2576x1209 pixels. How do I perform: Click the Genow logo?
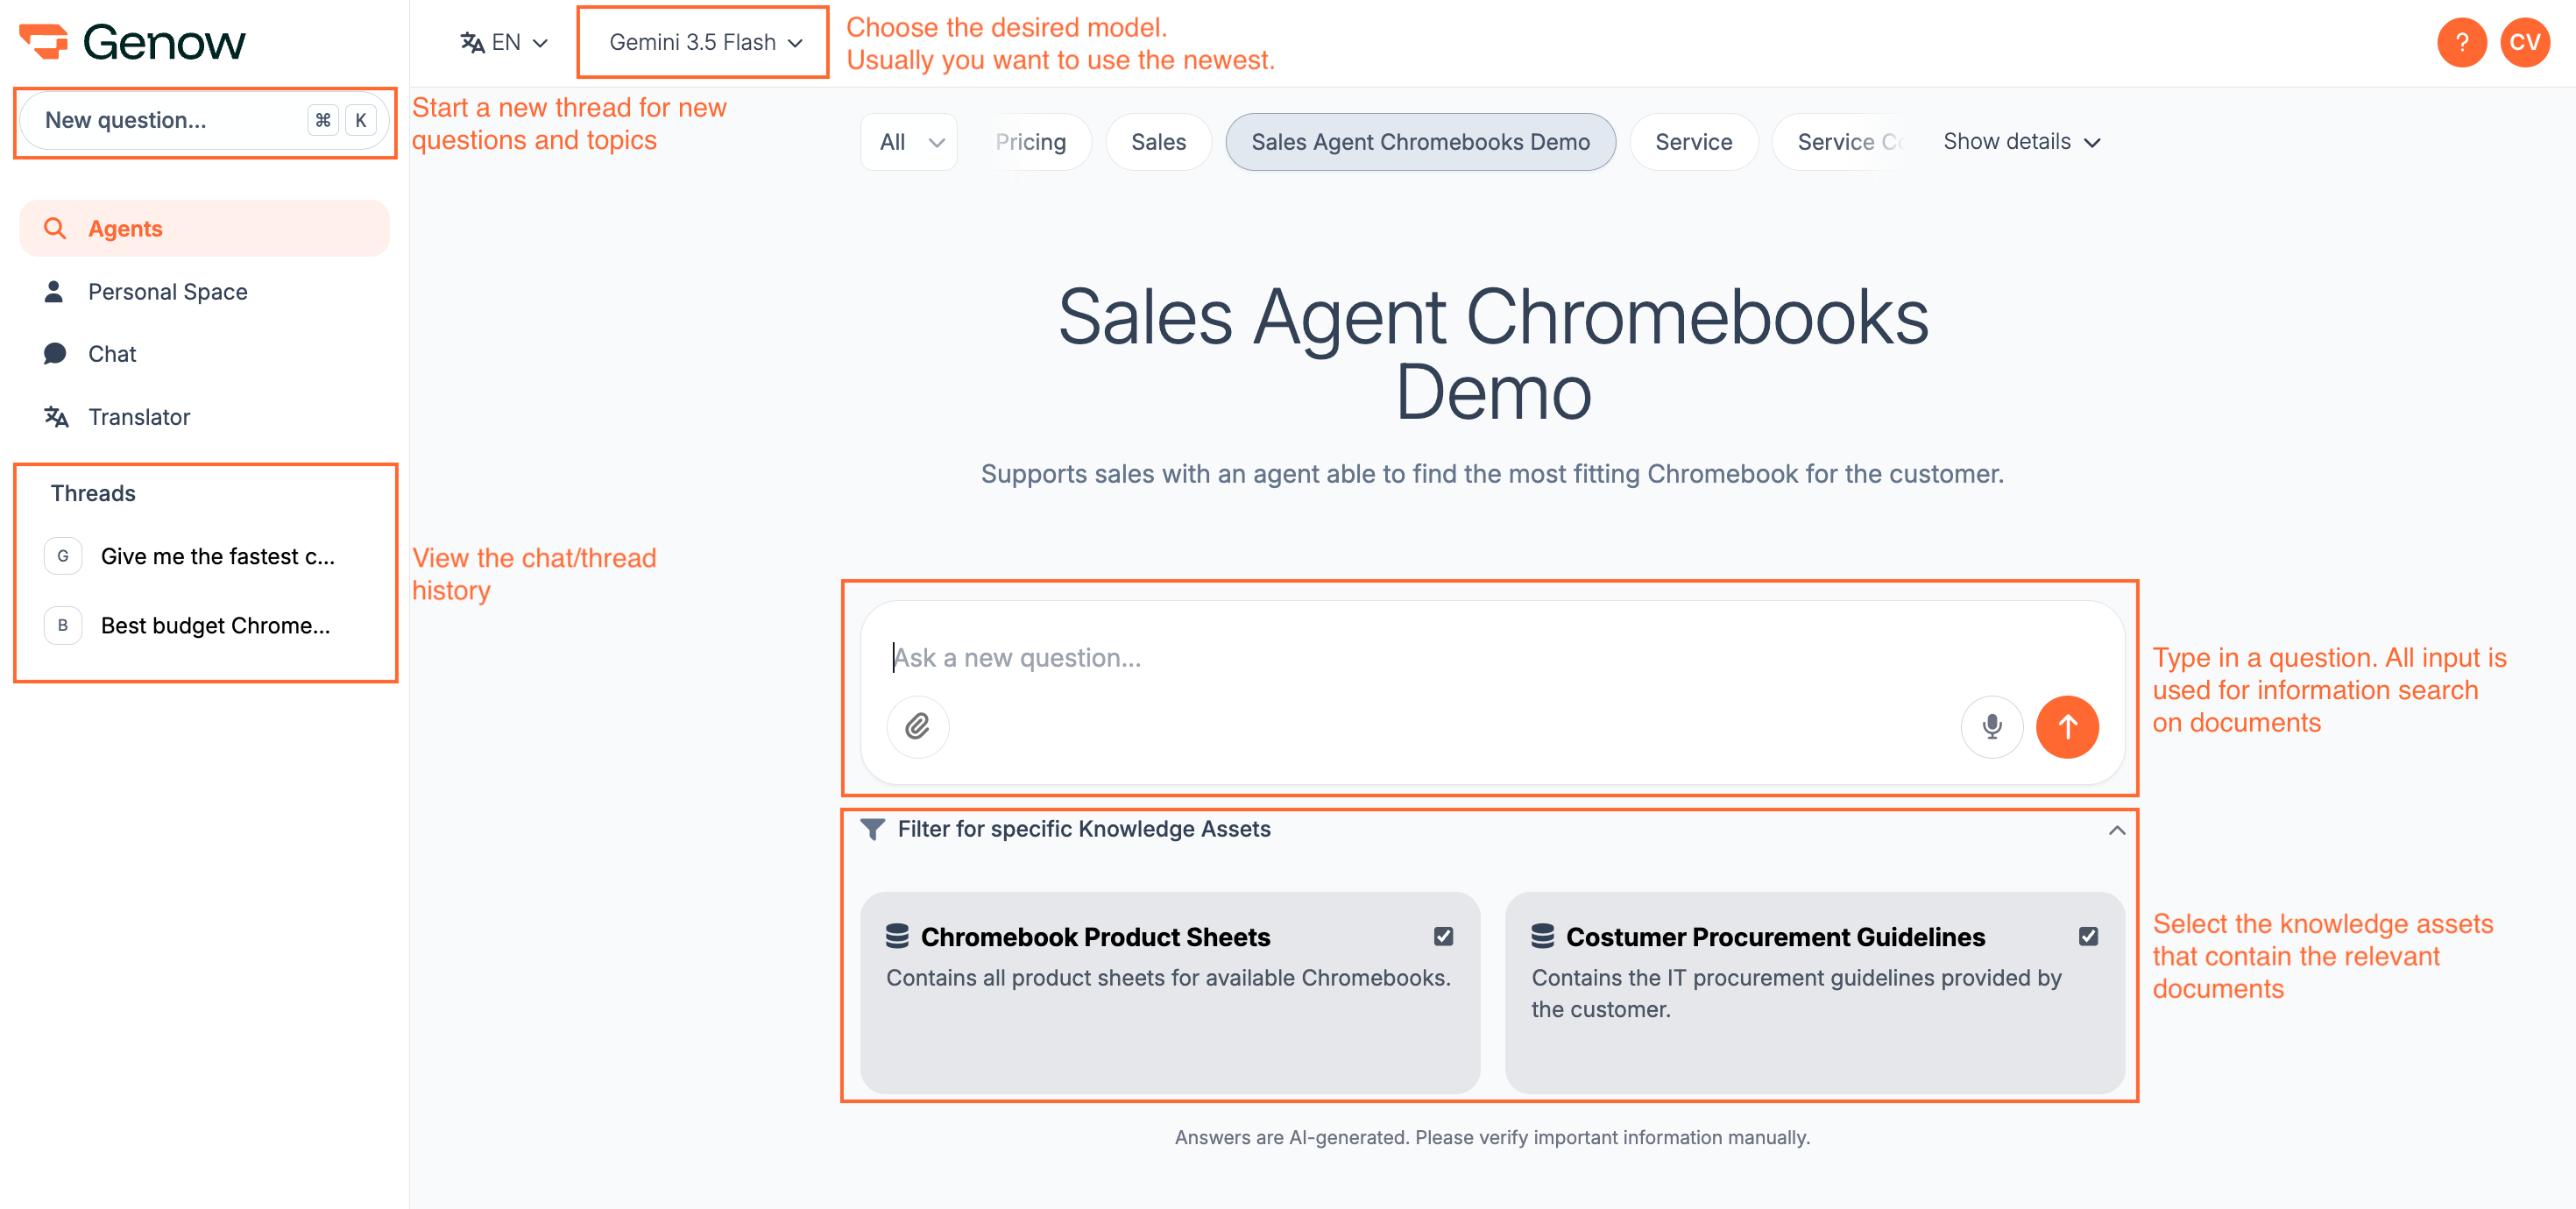pos(132,42)
